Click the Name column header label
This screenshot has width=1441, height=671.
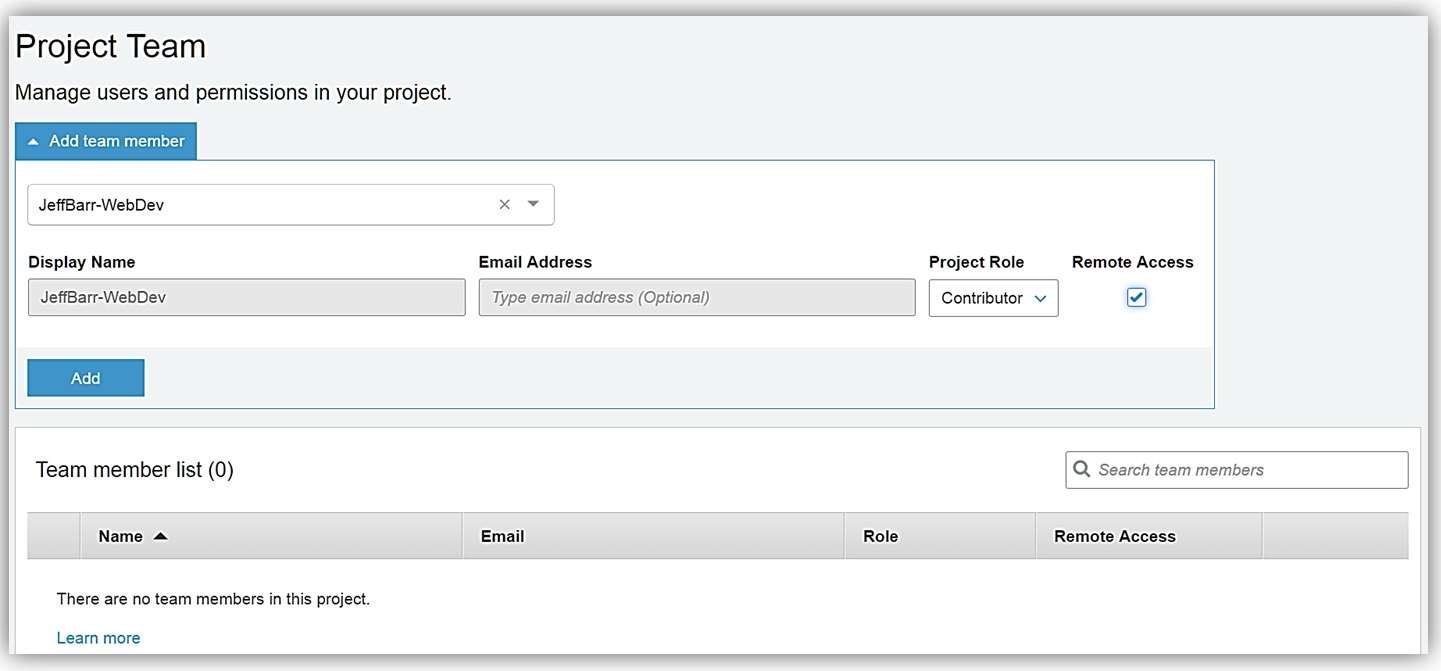coord(120,536)
